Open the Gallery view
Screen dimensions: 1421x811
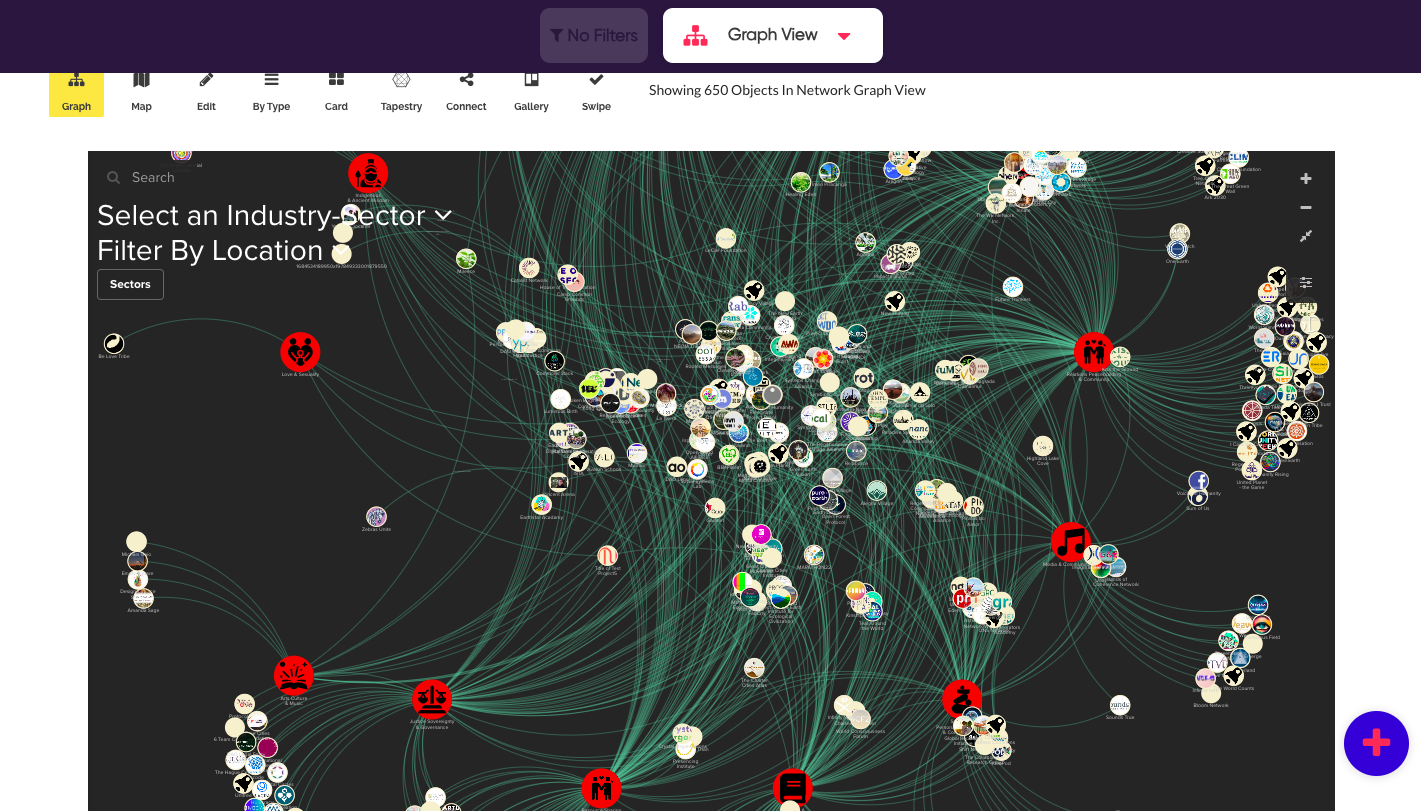tap(531, 91)
